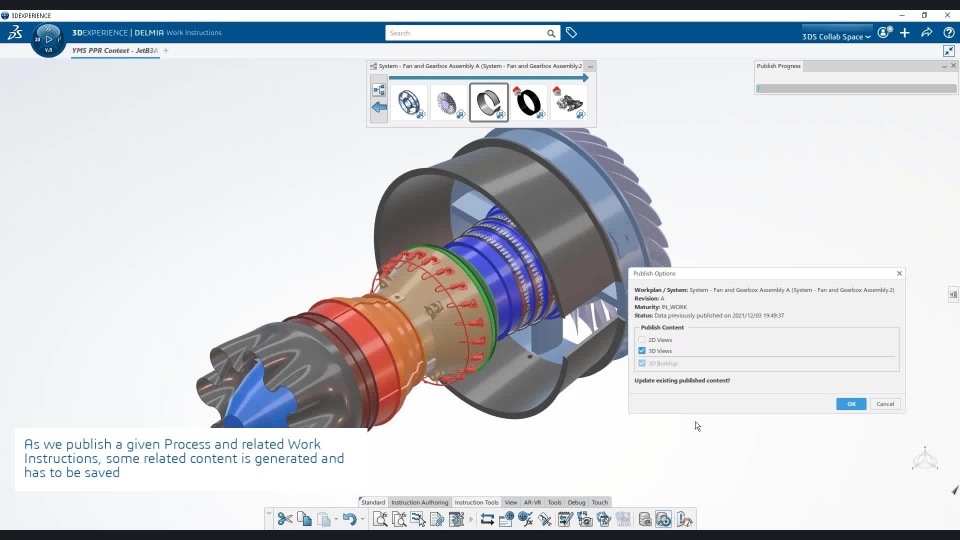The width and height of the screenshot is (960, 540).
Task: Click the search magnifier icon
Action: 551,33
